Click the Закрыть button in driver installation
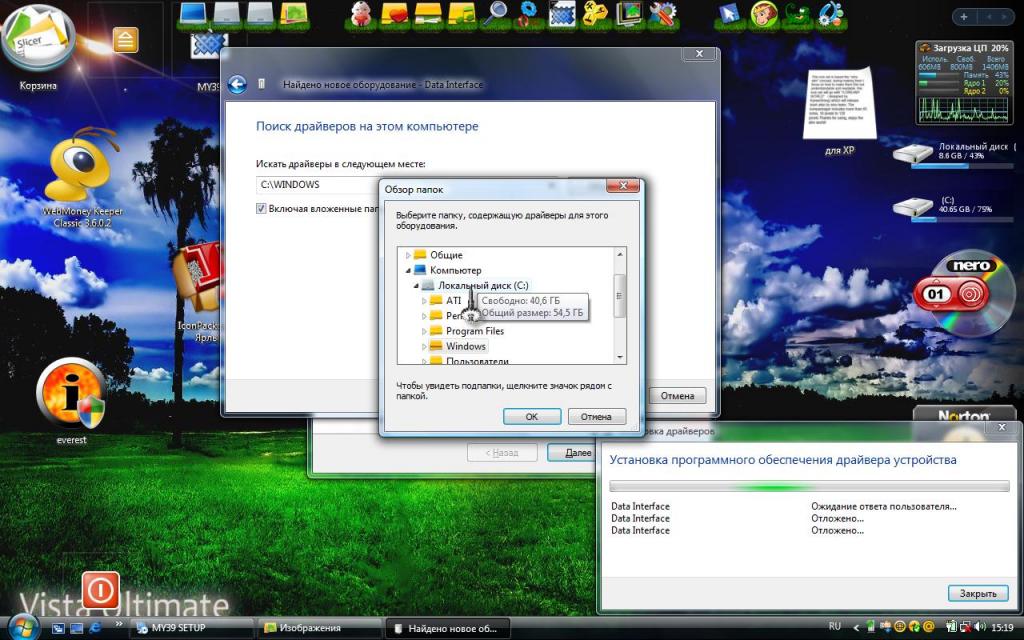This screenshot has width=1024, height=640. pos(977,593)
